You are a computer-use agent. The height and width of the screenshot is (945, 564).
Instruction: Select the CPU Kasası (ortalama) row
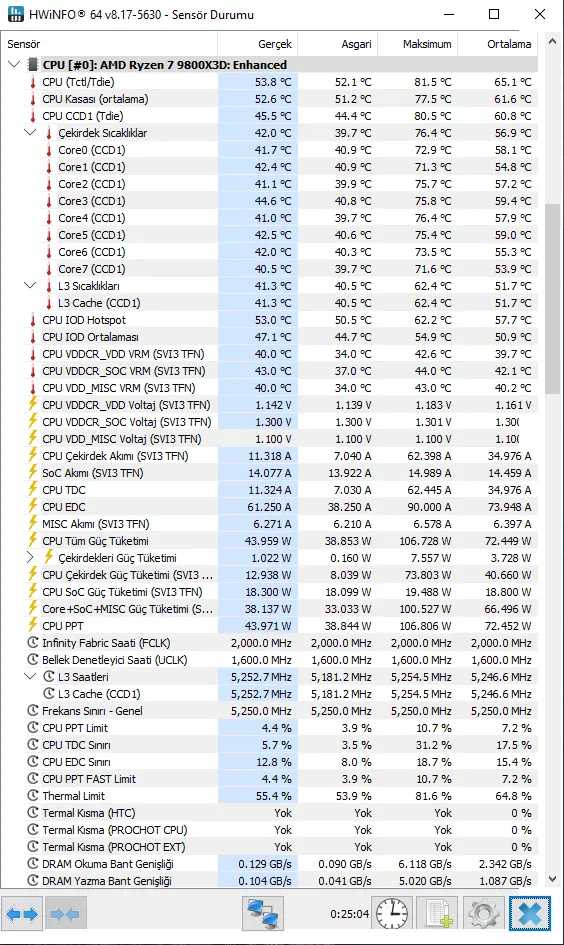269,99
